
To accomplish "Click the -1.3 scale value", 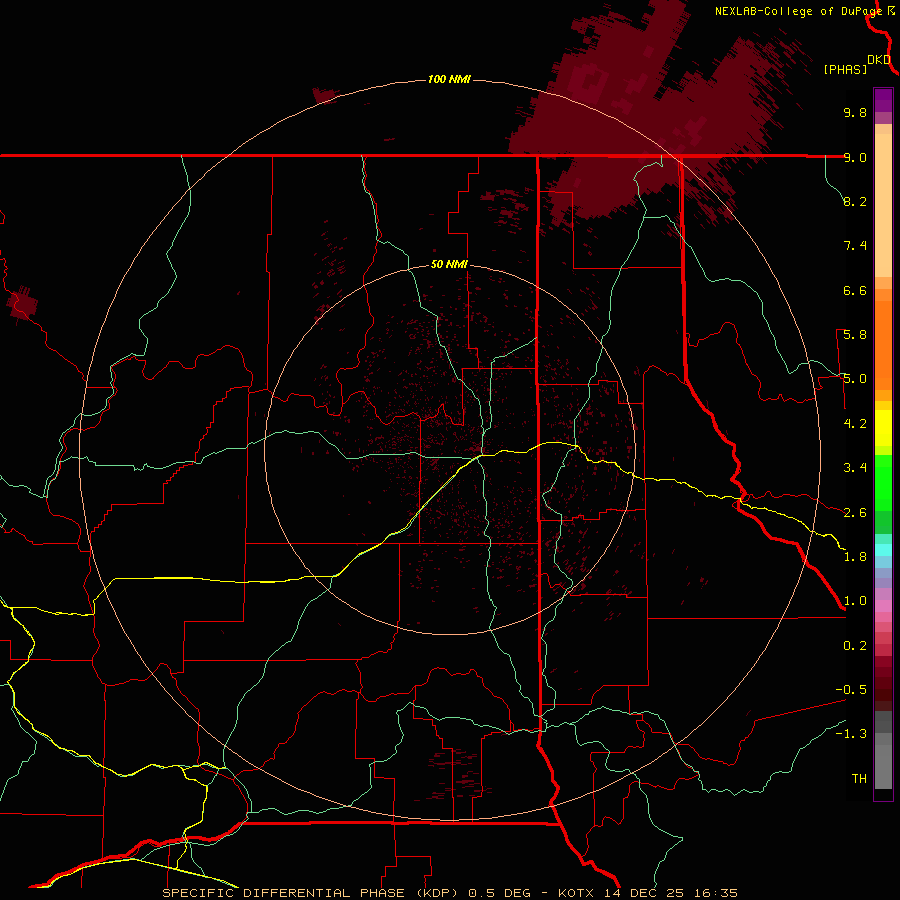I will coord(851,734).
